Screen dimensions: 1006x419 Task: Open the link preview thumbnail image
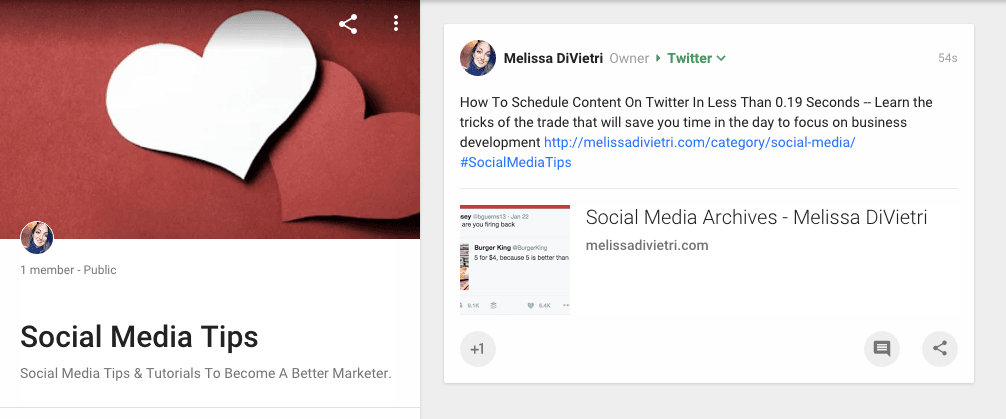coord(515,260)
